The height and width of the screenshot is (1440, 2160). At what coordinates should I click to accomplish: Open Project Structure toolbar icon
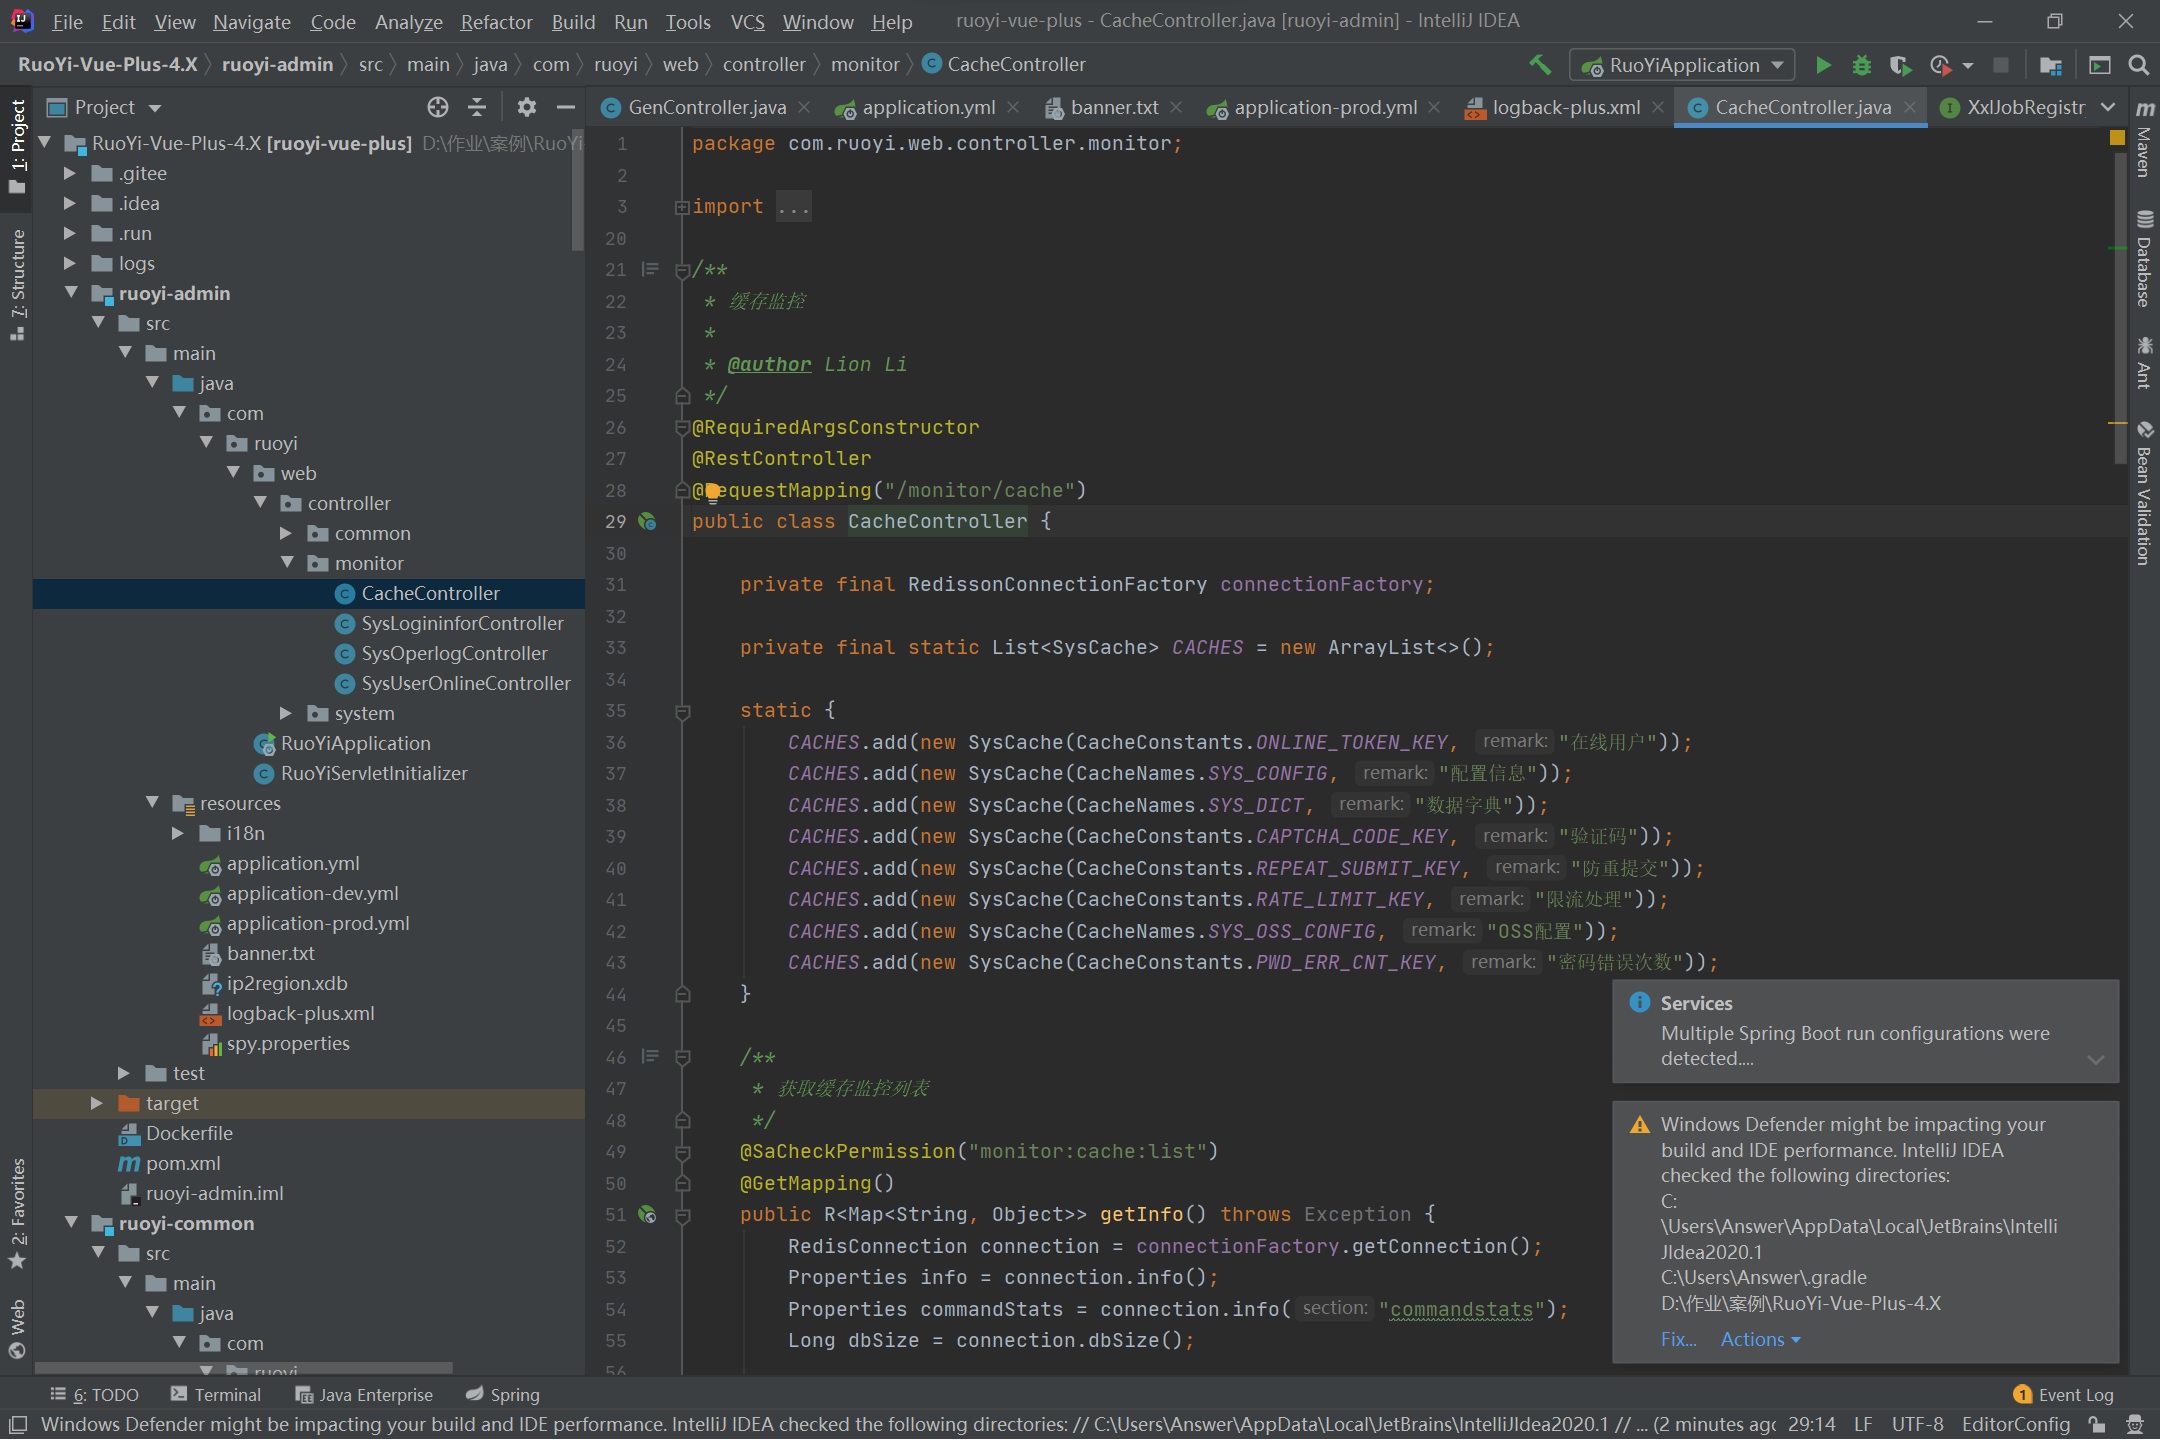click(x=2051, y=65)
